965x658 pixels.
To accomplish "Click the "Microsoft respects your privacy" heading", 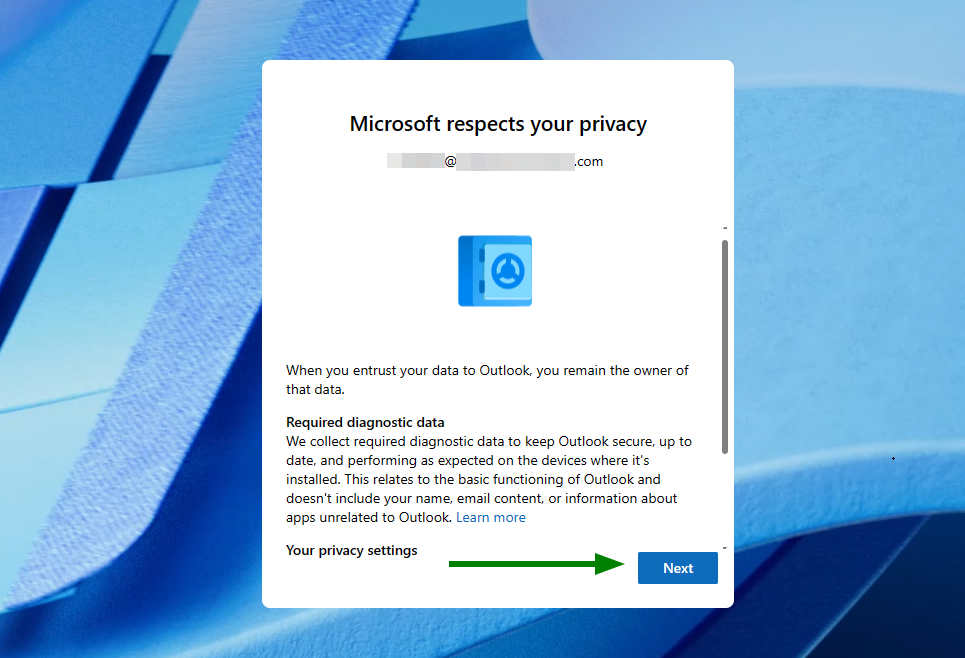I will tap(498, 124).
